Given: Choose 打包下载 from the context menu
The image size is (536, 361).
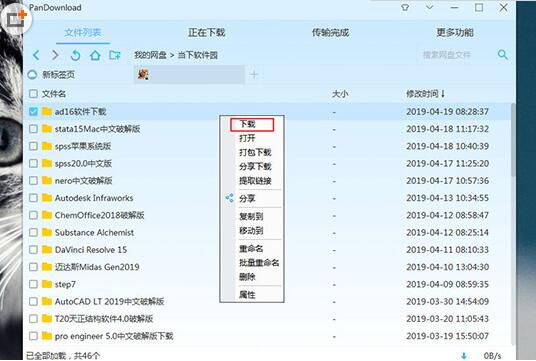Looking at the screenshot, I should 255,152.
